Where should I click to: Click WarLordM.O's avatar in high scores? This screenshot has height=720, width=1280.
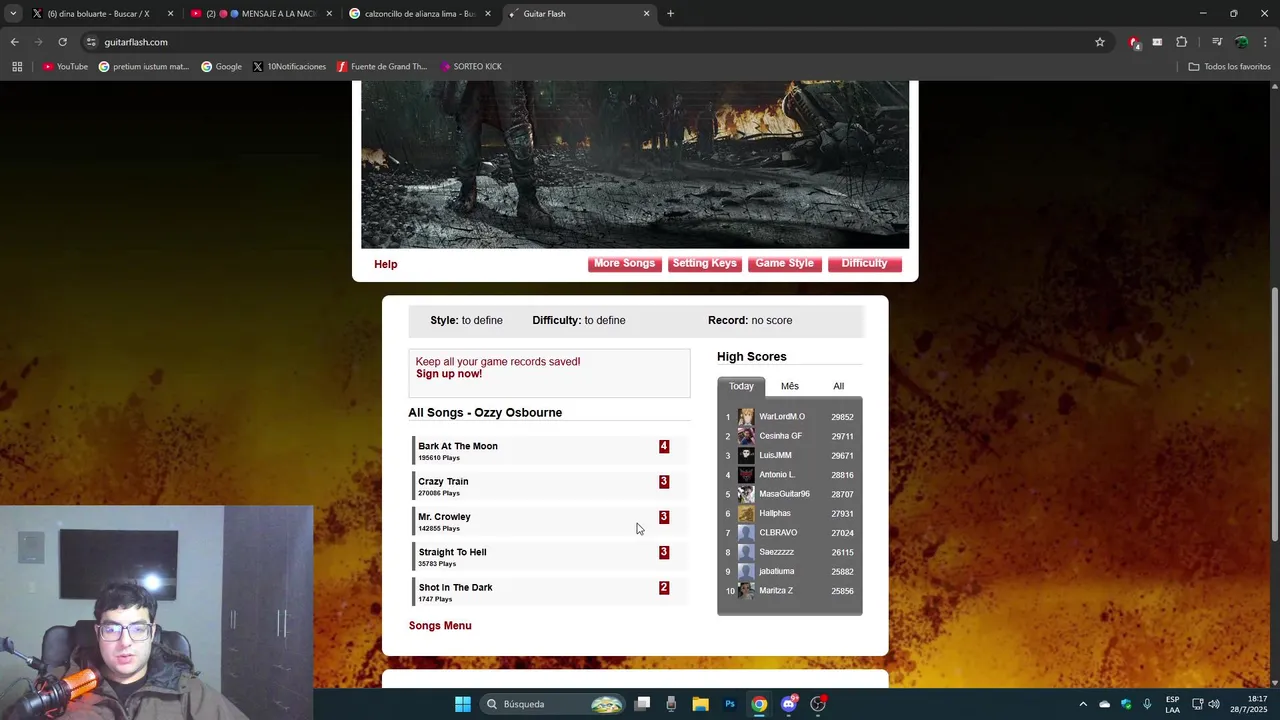coord(746,417)
